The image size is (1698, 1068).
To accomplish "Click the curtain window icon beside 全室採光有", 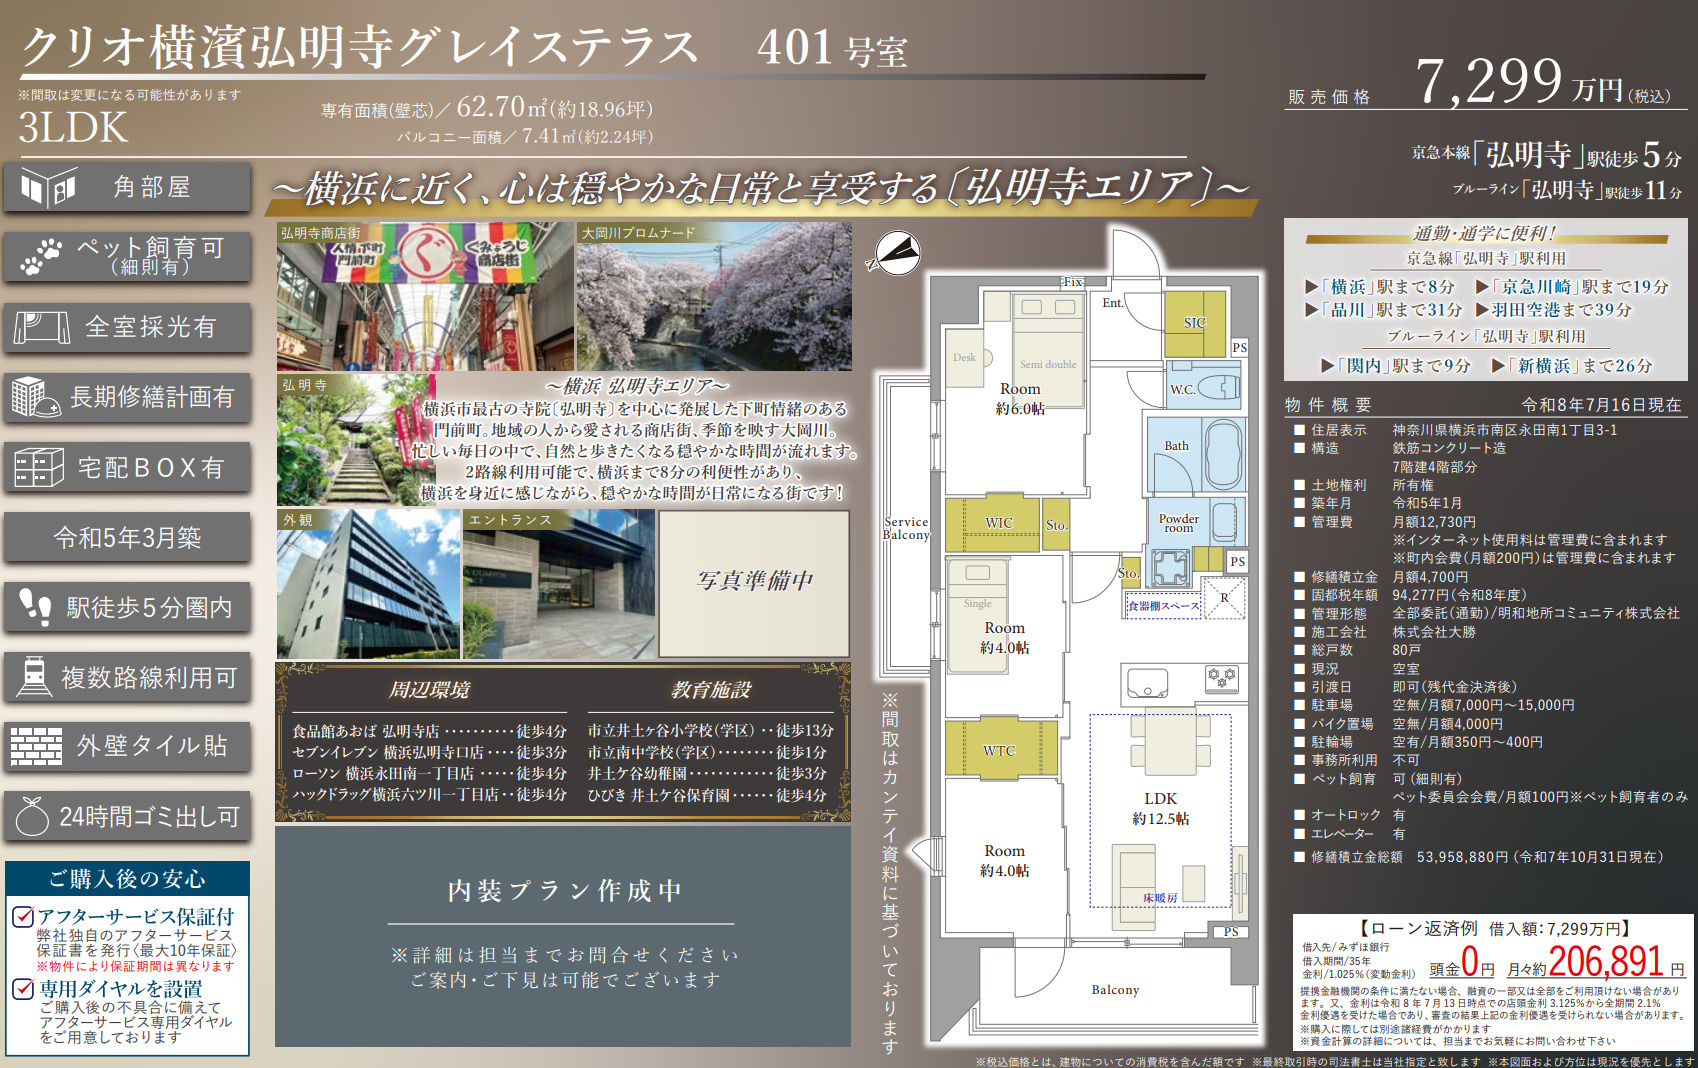I will pos(42,327).
